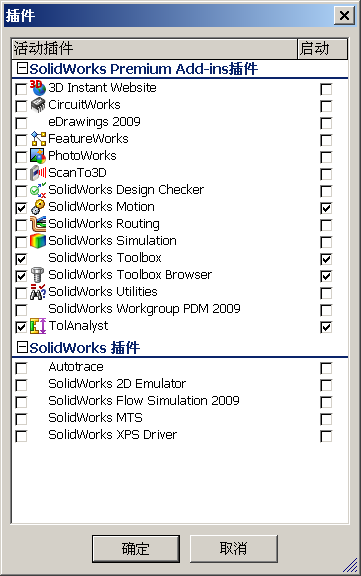The height and width of the screenshot is (576, 361).
Task: Click the SolidWorks Utilities binoculars icon
Action: (x=38, y=292)
